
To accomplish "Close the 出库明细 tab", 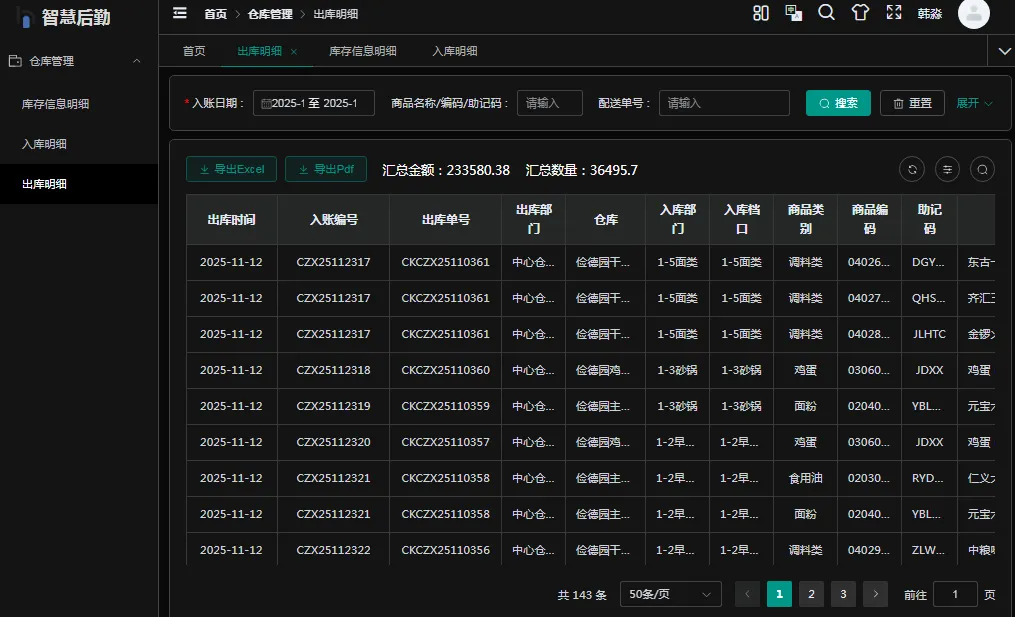I will click(x=294, y=52).
